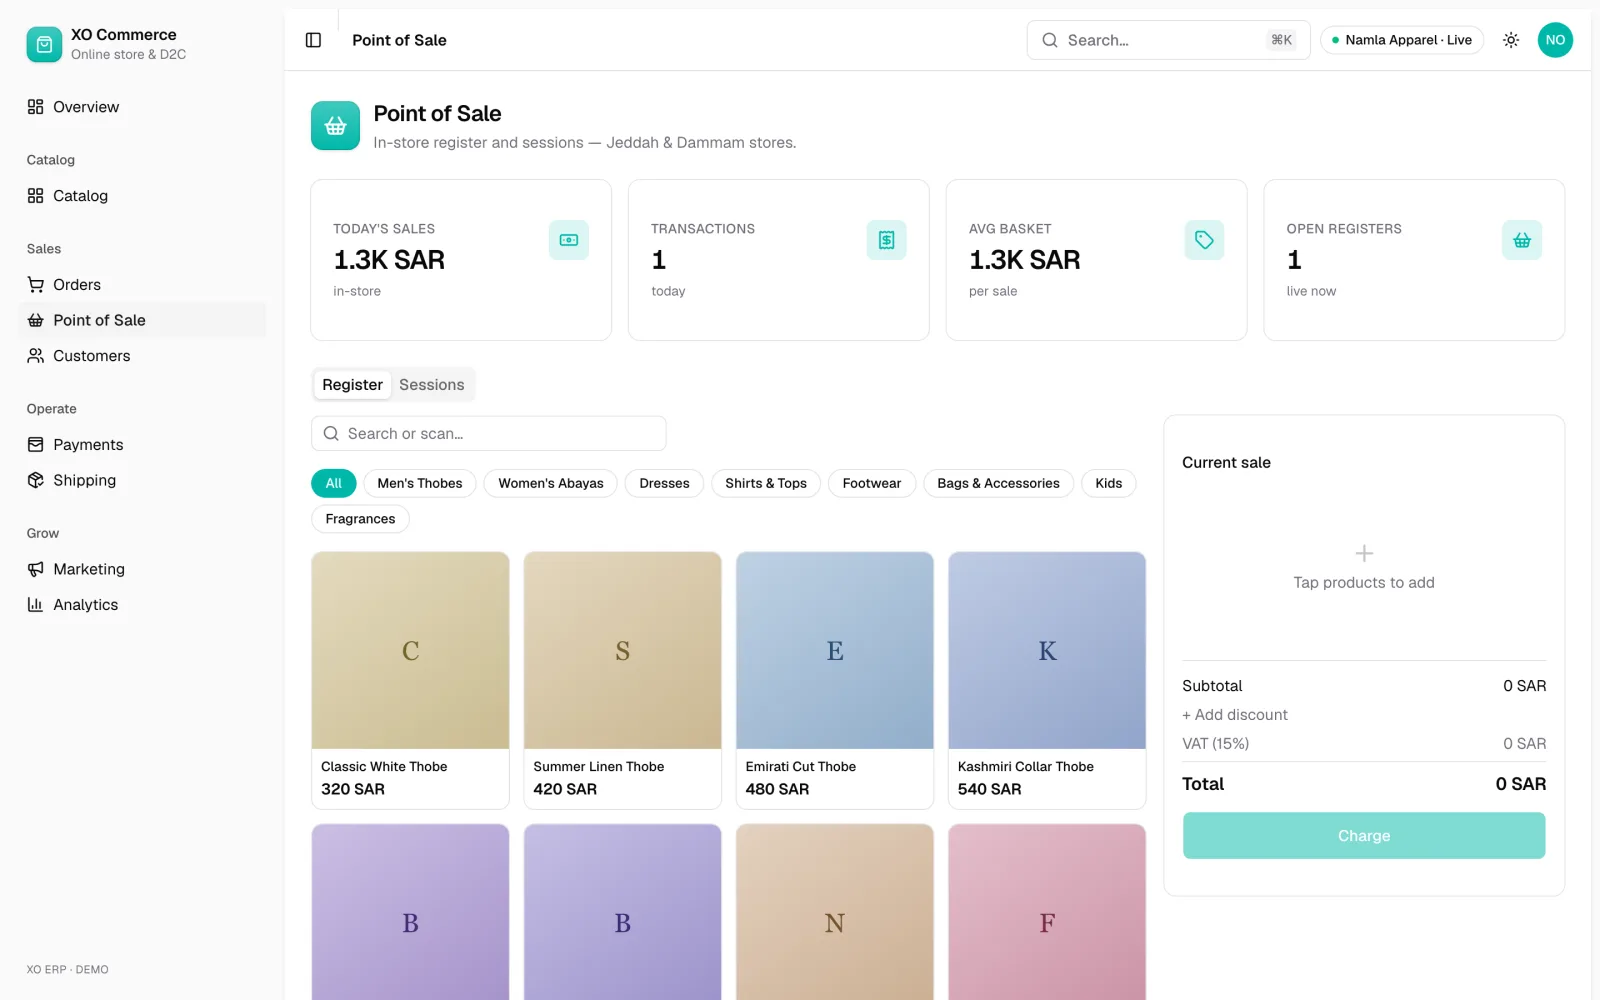Open the Namla Apparel Live store switcher
This screenshot has width=1600, height=1000.
click(x=1402, y=40)
